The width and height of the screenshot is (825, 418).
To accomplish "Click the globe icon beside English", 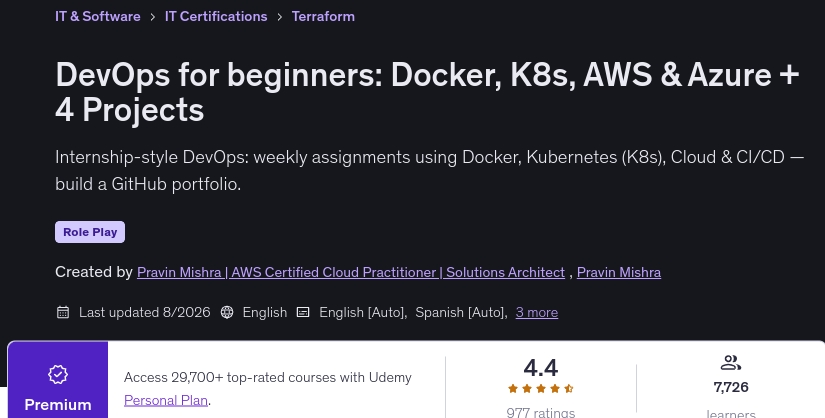I will [227, 312].
